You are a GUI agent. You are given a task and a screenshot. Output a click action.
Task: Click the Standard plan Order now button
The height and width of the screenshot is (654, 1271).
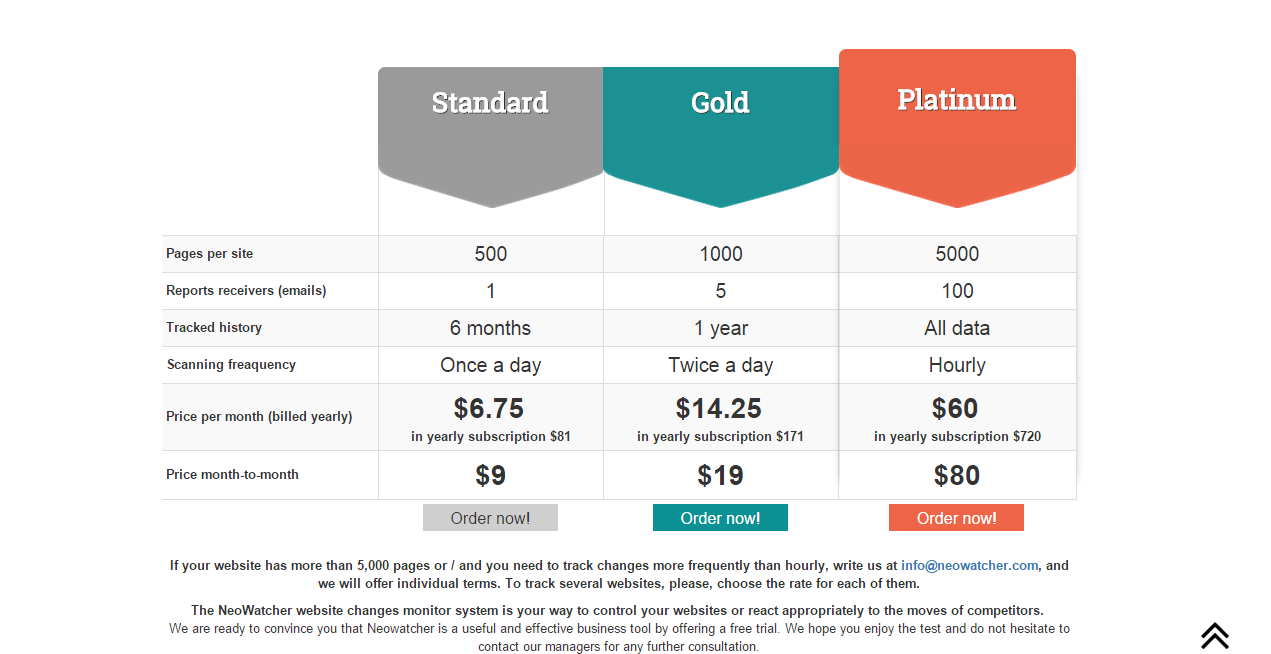tap(490, 518)
